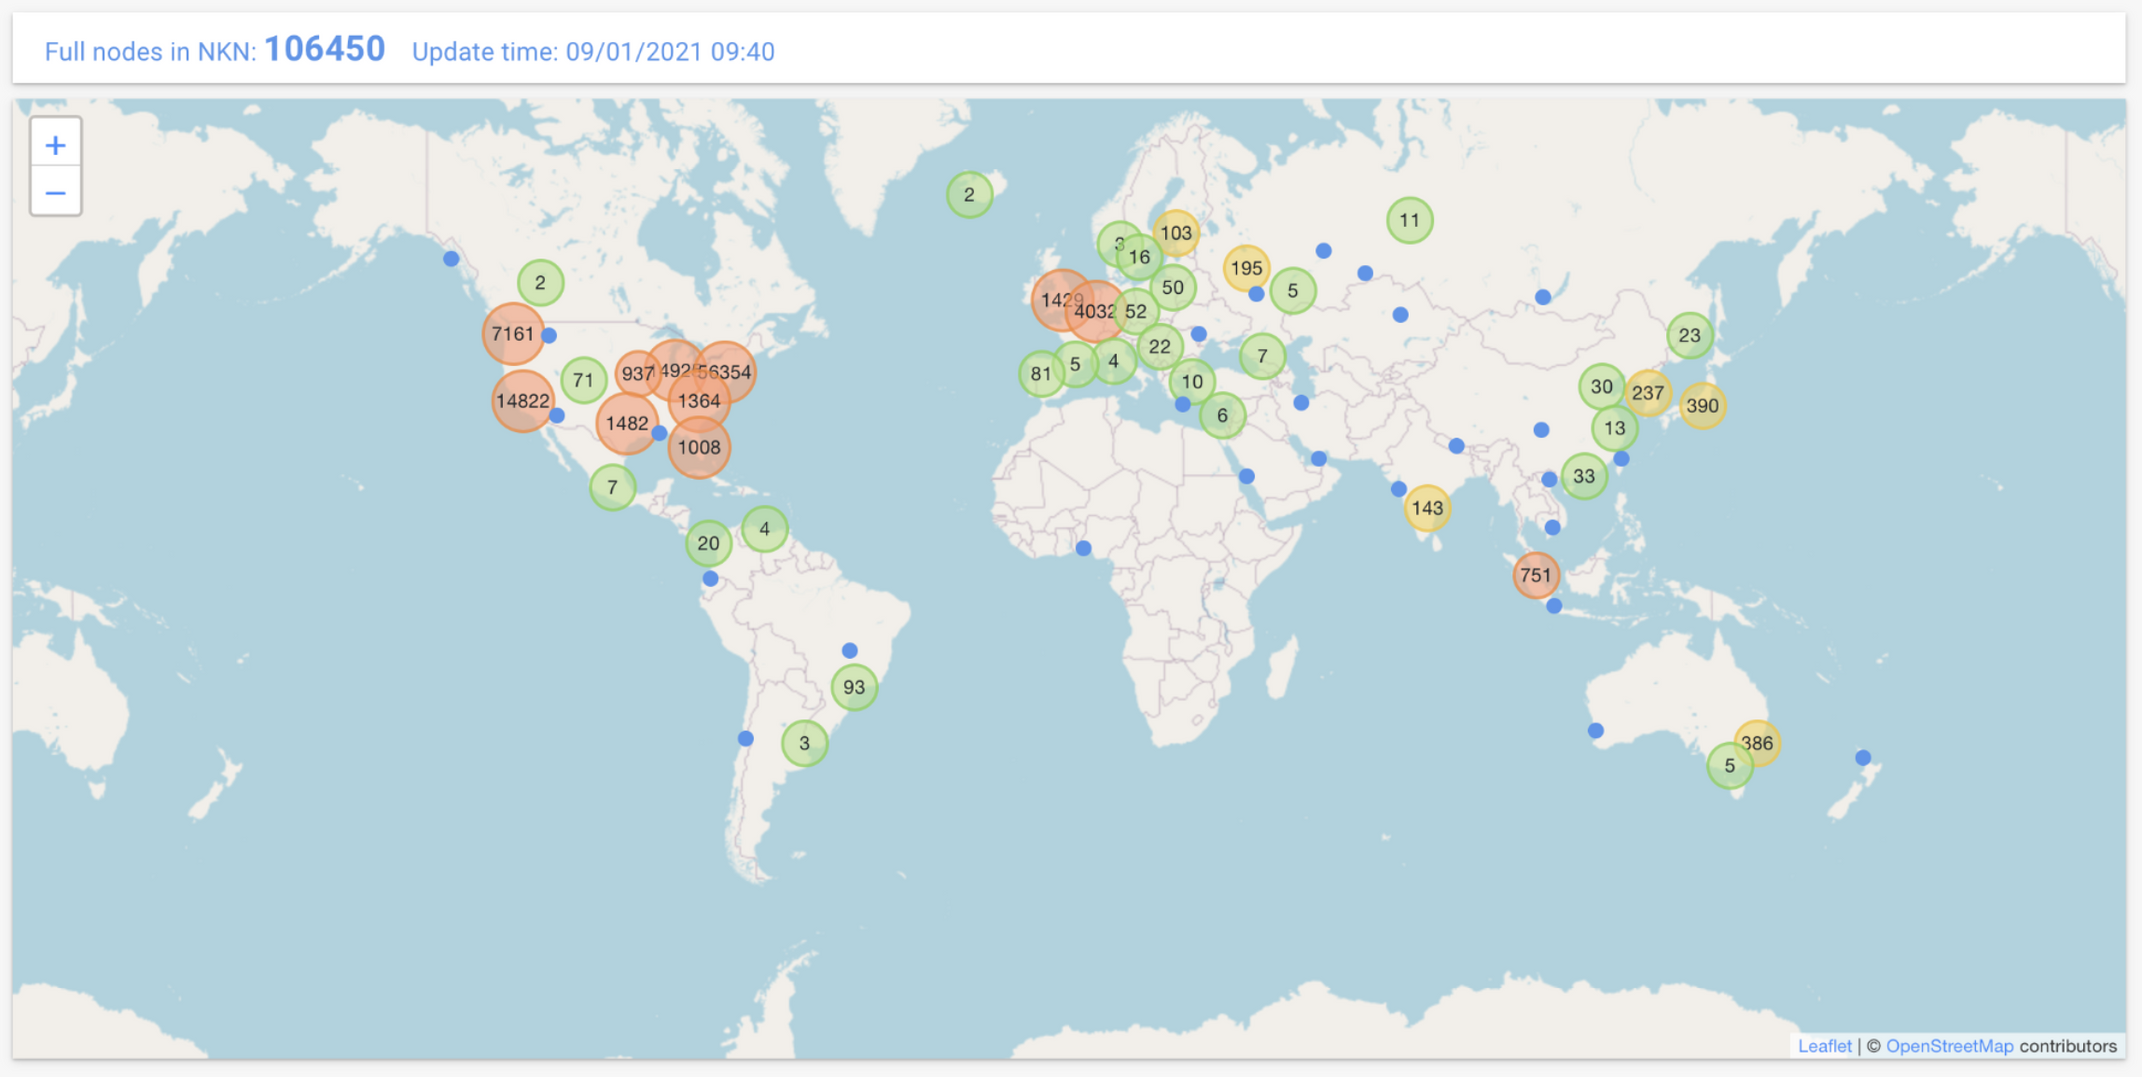The image size is (2142, 1077).
Task: Expand the 16 cluster in Northern Europe
Action: tap(1139, 257)
